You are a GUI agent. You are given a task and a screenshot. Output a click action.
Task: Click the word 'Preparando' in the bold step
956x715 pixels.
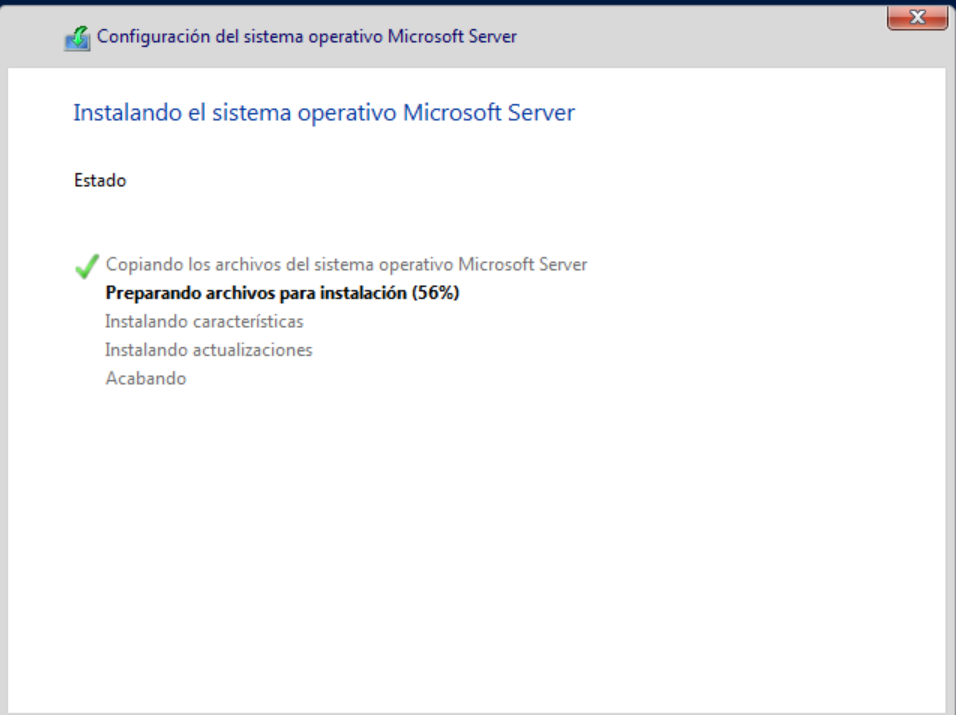click(153, 293)
